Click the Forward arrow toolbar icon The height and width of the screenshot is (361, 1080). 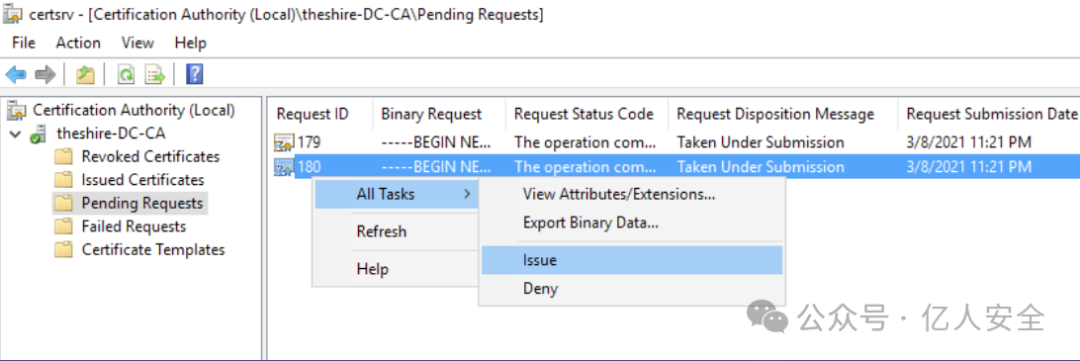pyautogui.click(x=45, y=74)
